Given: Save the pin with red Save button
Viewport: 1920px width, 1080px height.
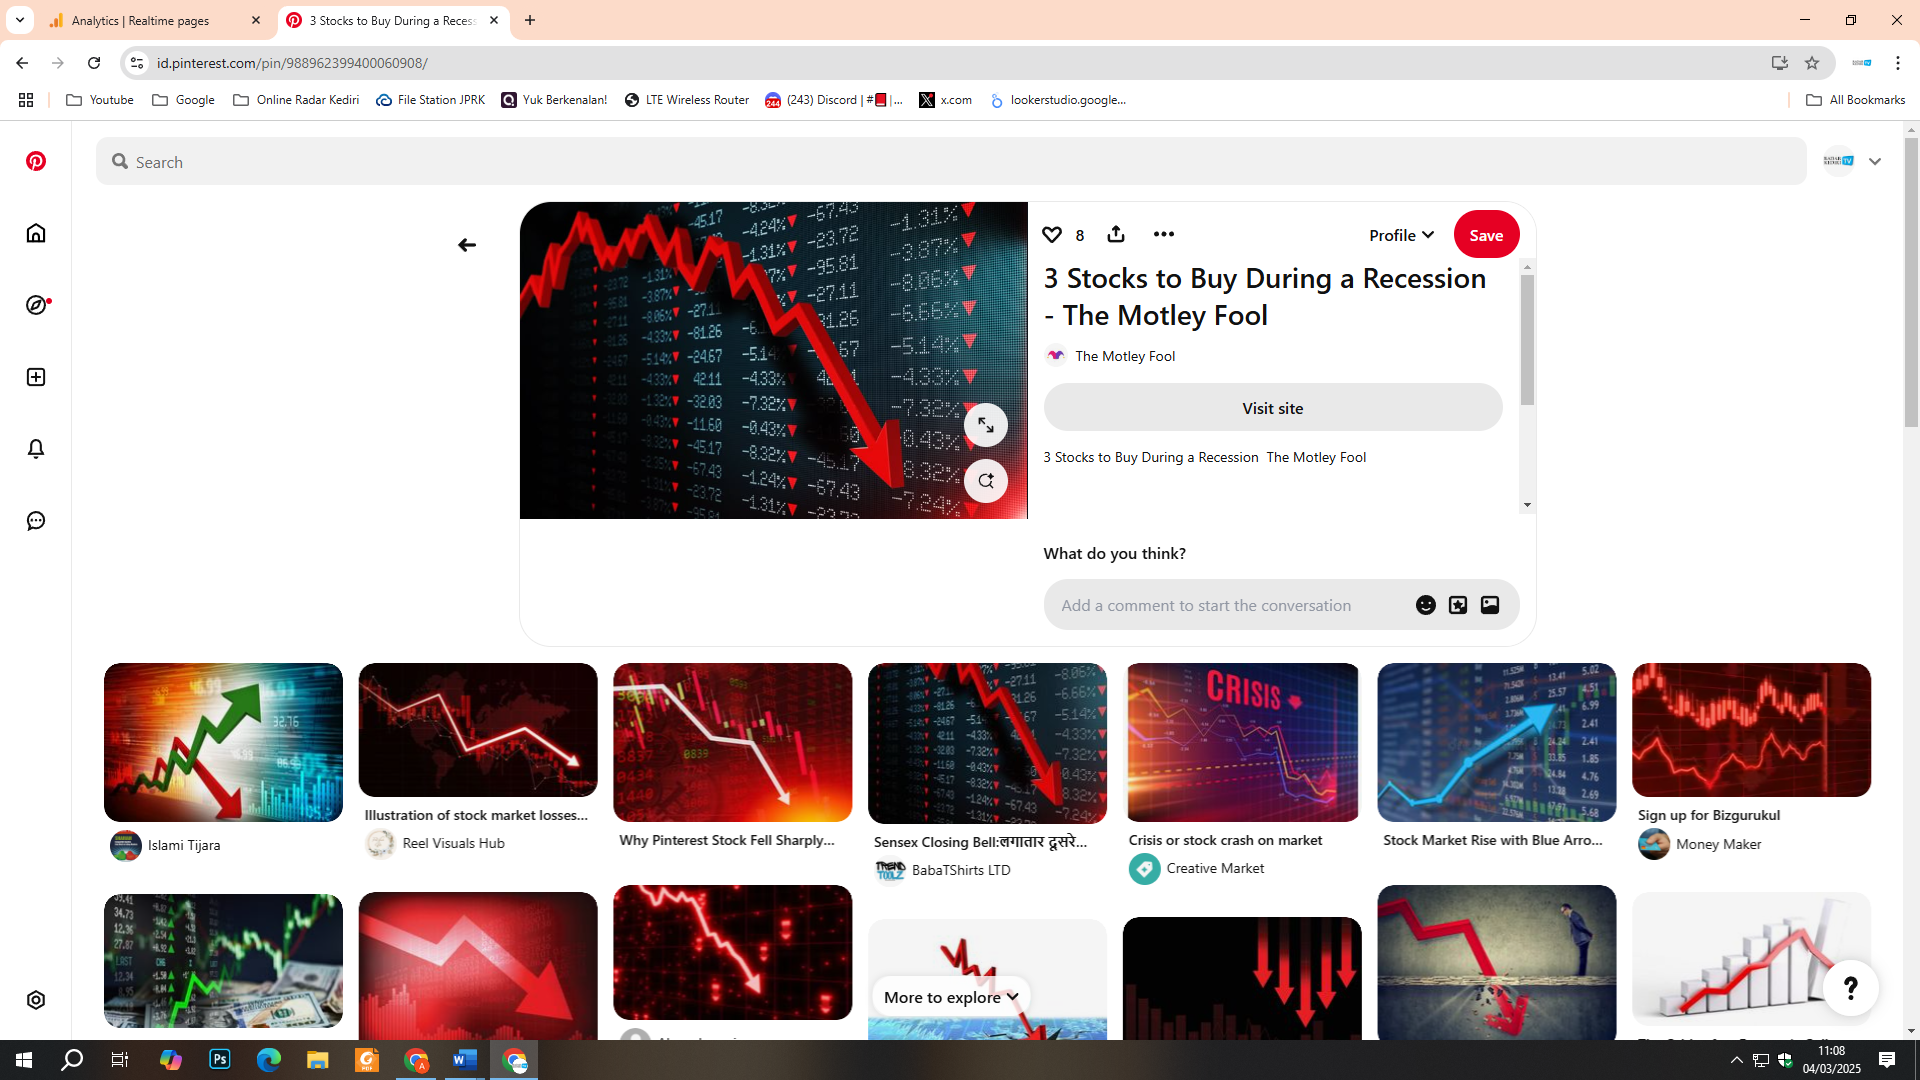Looking at the screenshot, I should click(1486, 235).
